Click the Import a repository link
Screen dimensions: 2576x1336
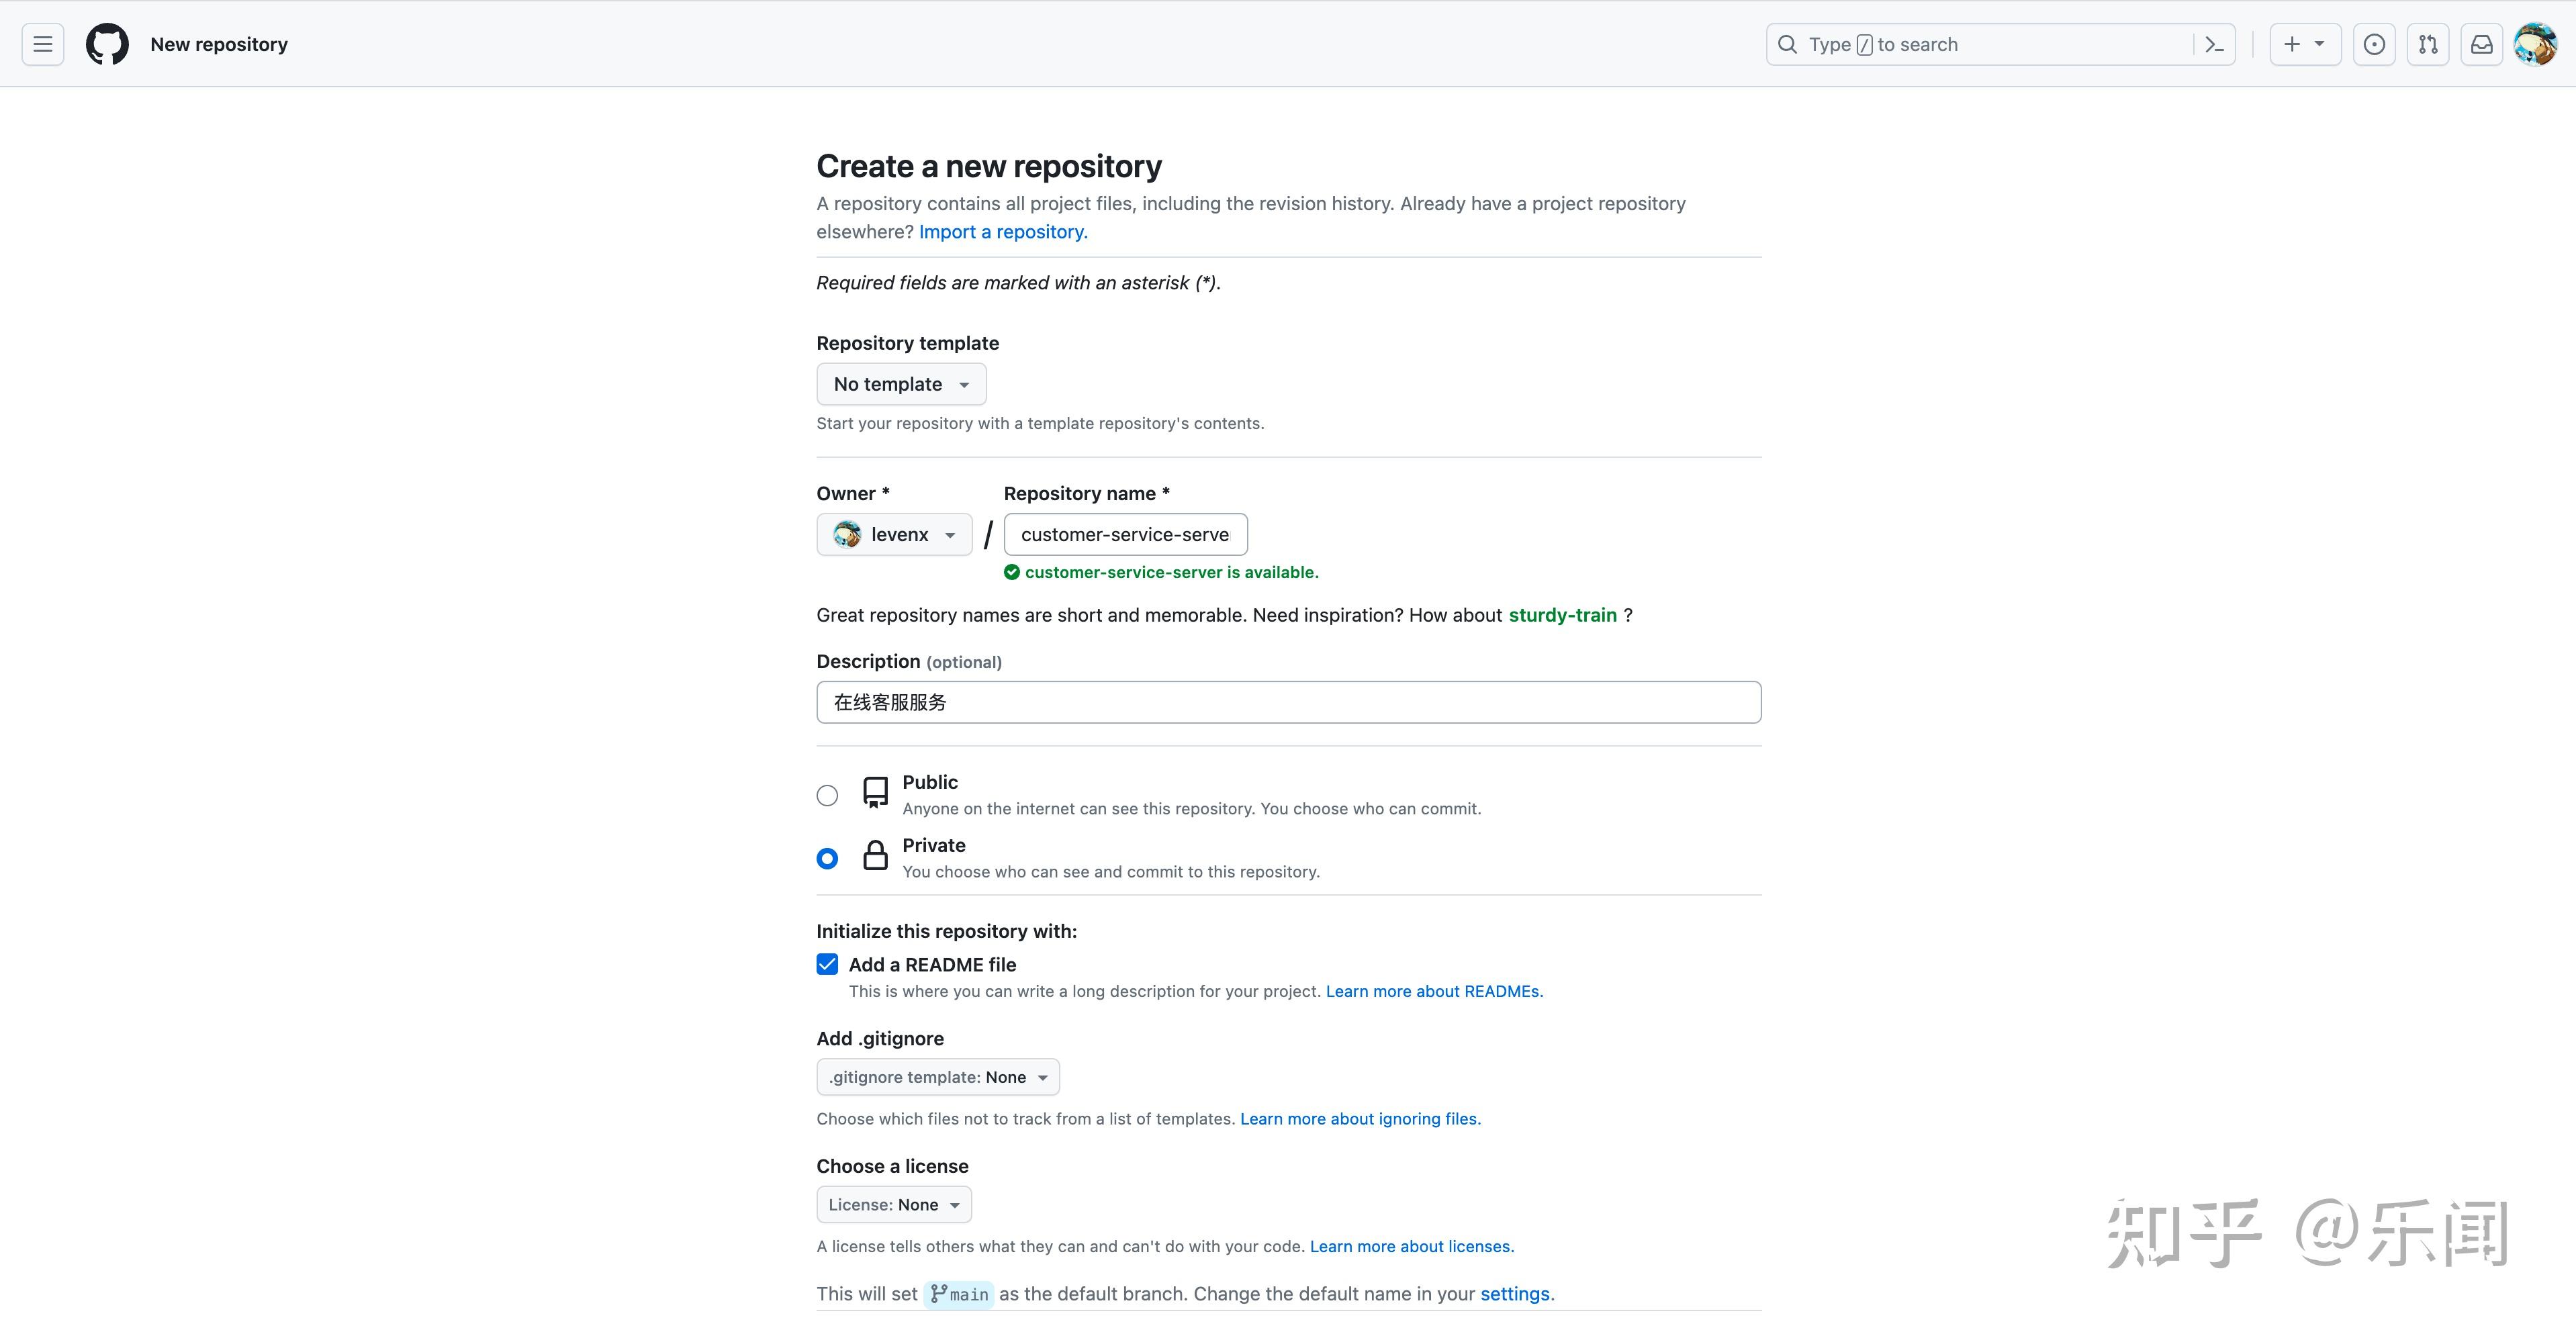coord(1002,231)
